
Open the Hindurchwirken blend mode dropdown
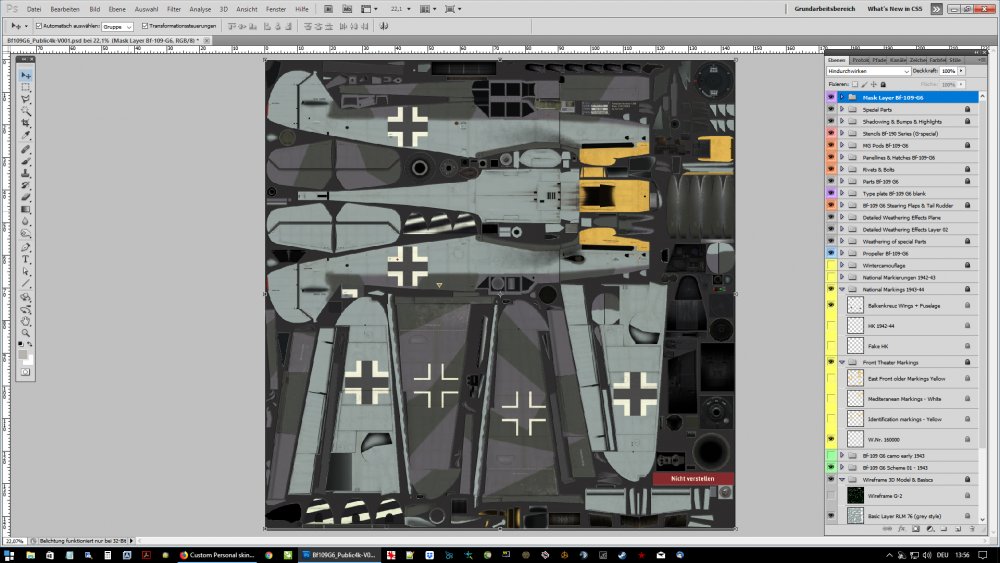click(868, 71)
